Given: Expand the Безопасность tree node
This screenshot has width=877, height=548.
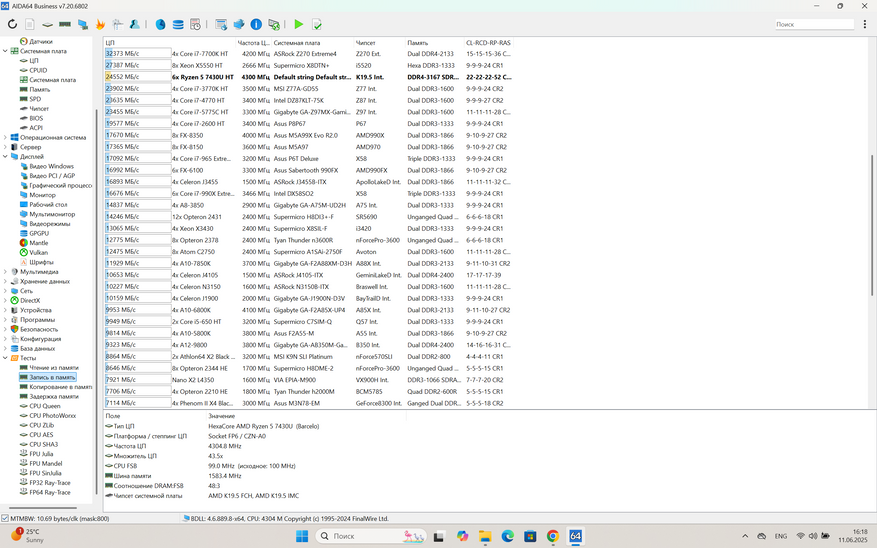Looking at the screenshot, I should (6, 329).
